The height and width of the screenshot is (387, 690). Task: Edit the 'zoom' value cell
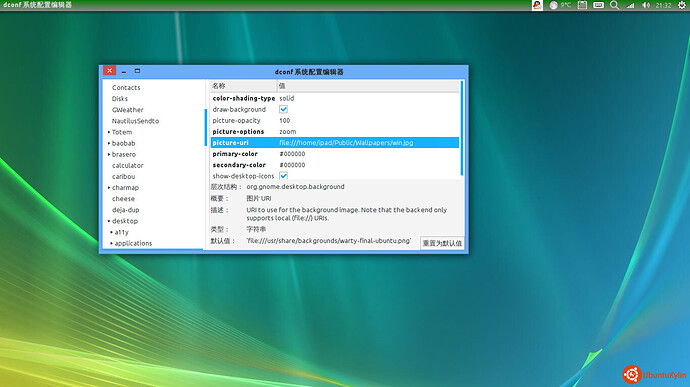[288, 132]
